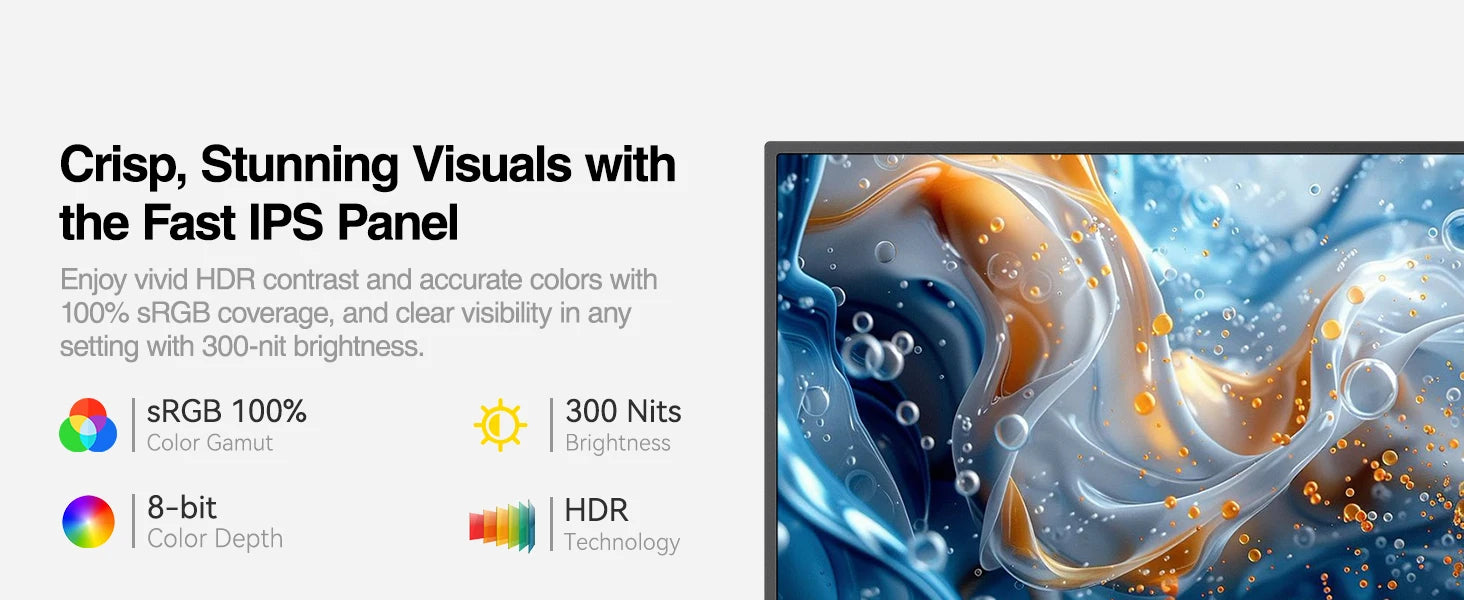This screenshot has height=600, width=1464.
Task: Click the vertical divider beside sRGB 100%
Action: [133, 425]
